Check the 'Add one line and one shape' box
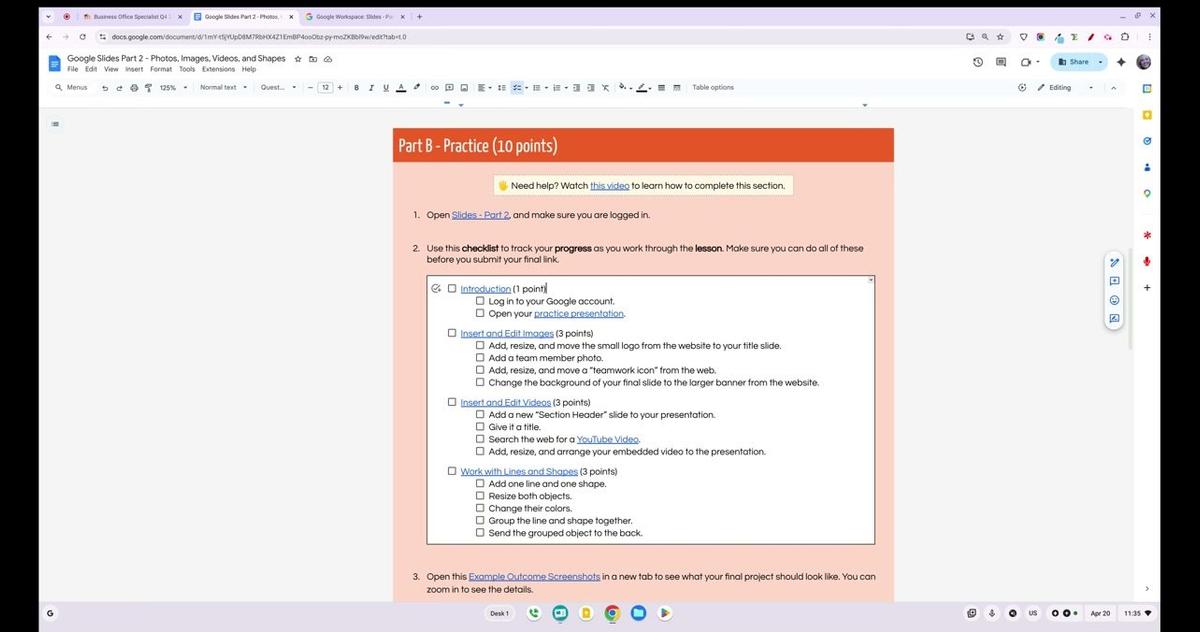Screen dimensions: 1200x632 [480, 483]
